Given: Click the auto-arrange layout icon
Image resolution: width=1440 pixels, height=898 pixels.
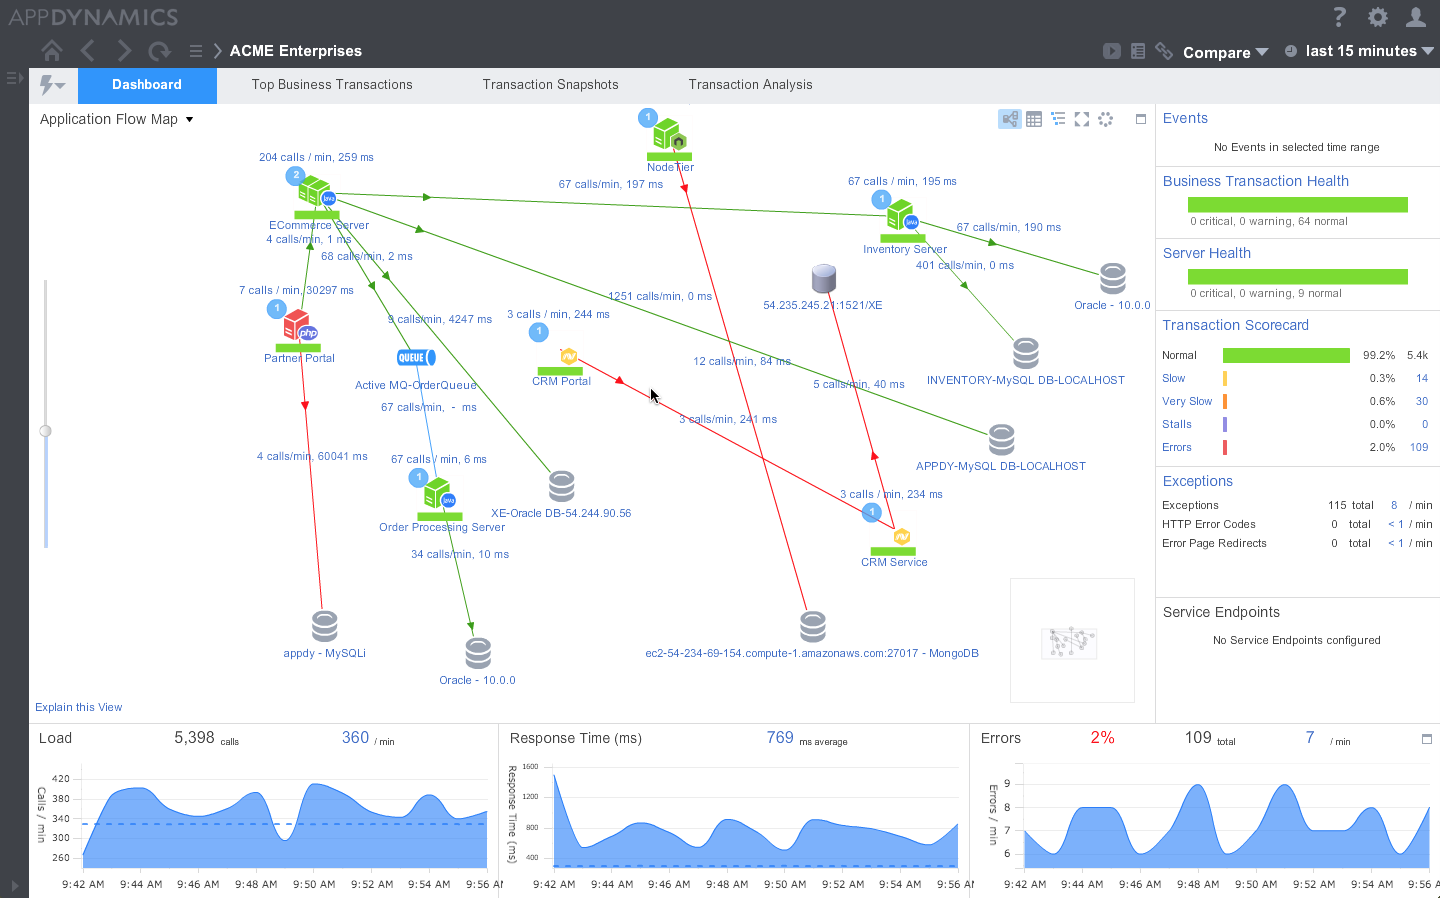Looking at the screenshot, I should click(1106, 118).
